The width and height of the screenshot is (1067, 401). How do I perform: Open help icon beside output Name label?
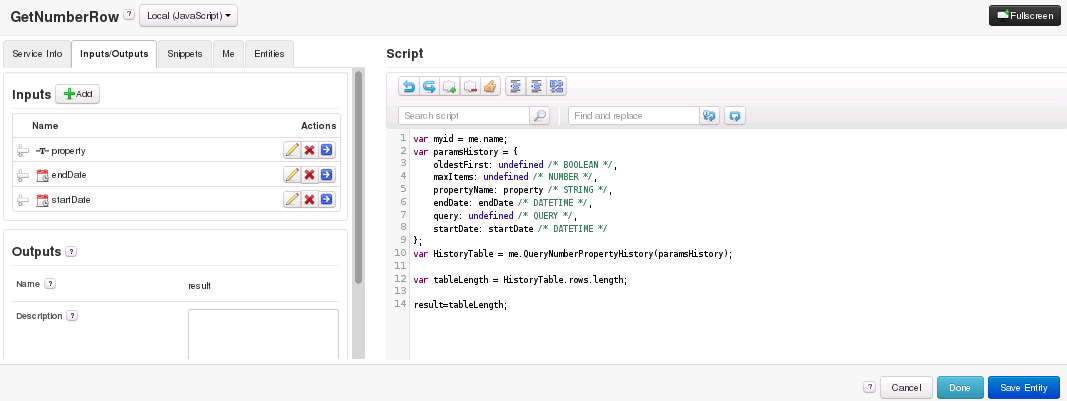point(50,284)
